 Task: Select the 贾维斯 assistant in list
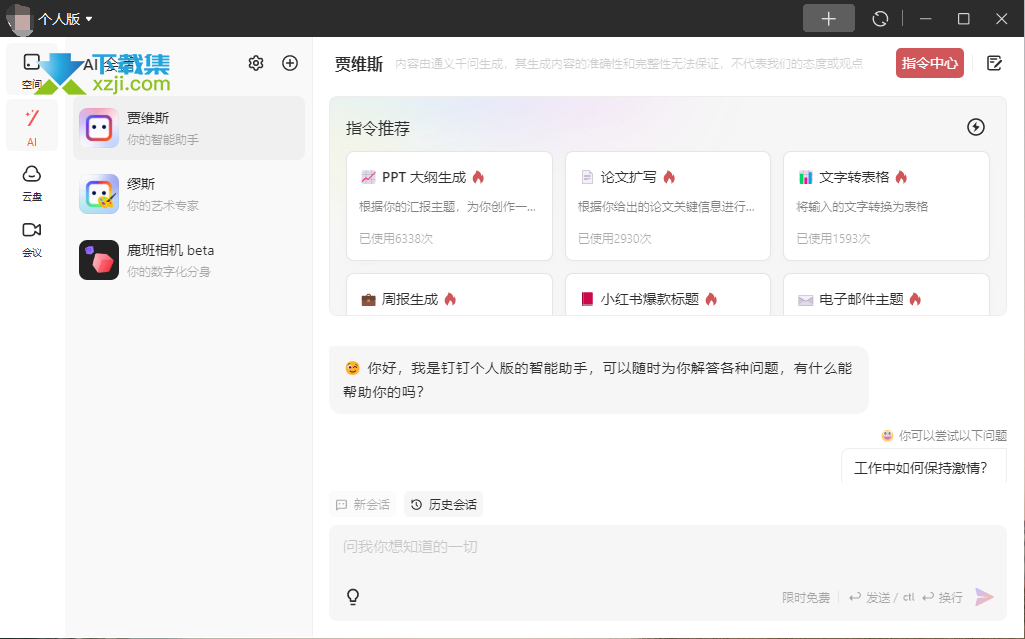coord(189,128)
